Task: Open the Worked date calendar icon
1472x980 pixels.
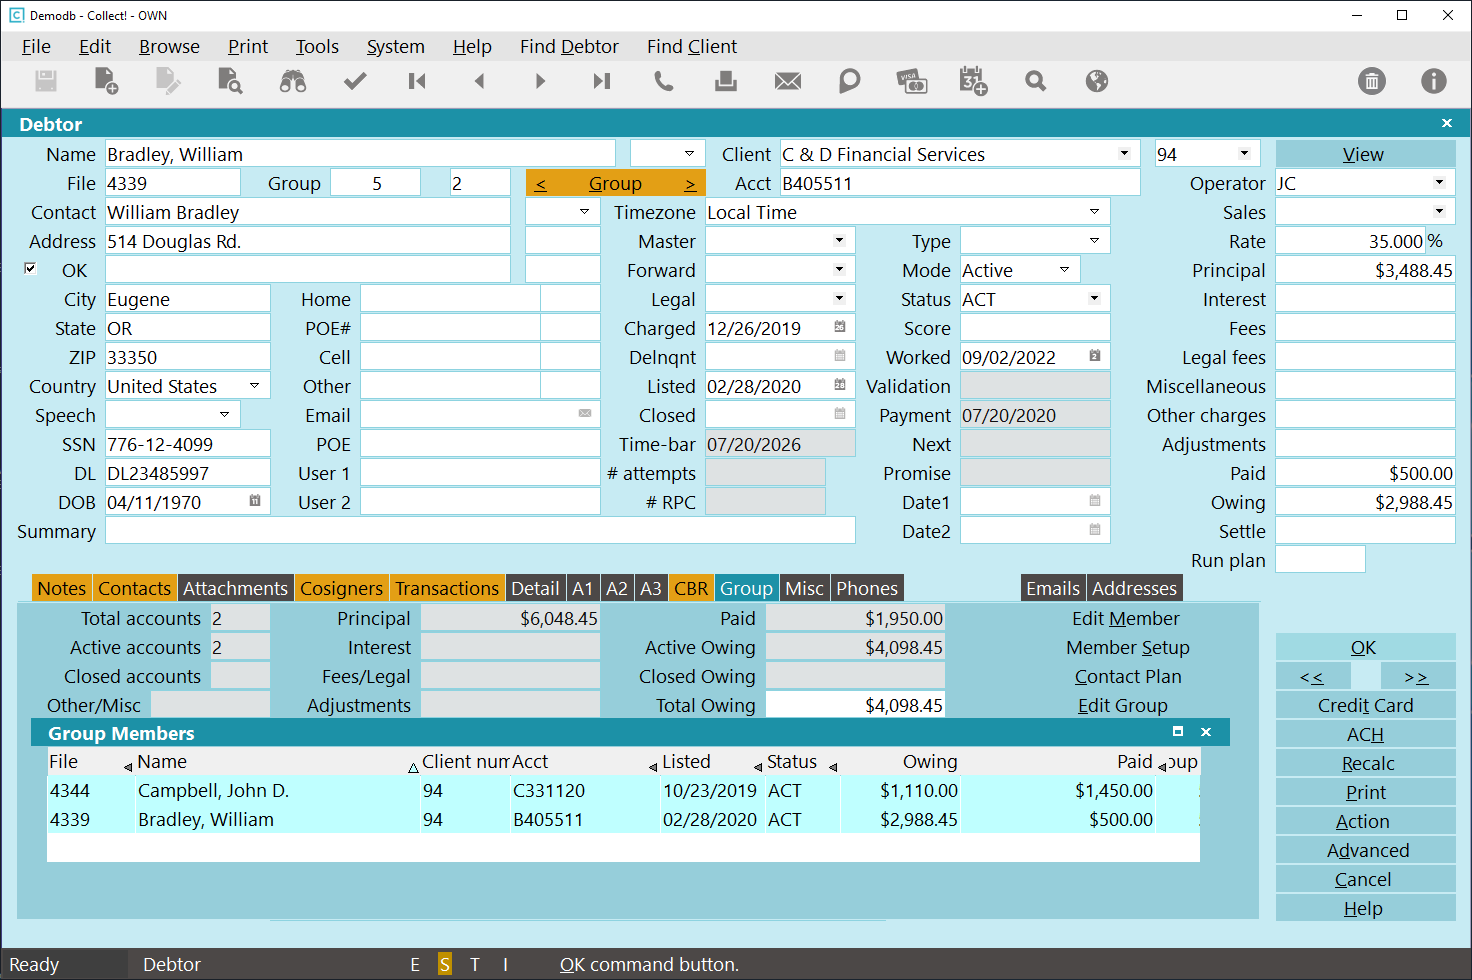Action: pos(1095,356)
